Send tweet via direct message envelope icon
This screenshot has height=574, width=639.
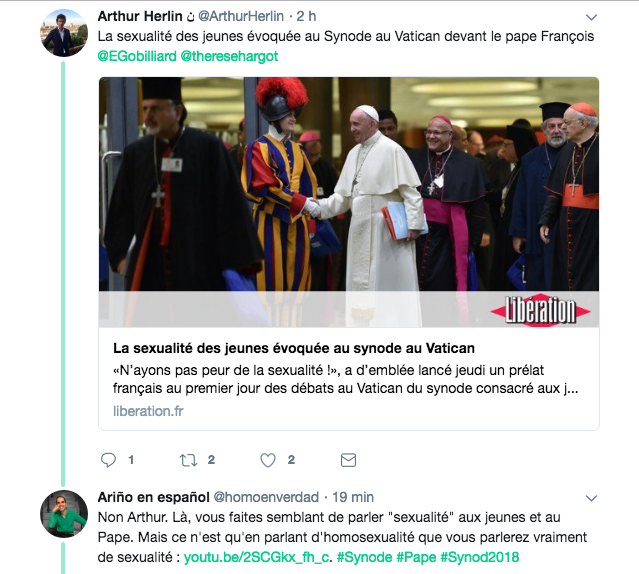pyautogui.click(x=348, y=460)
